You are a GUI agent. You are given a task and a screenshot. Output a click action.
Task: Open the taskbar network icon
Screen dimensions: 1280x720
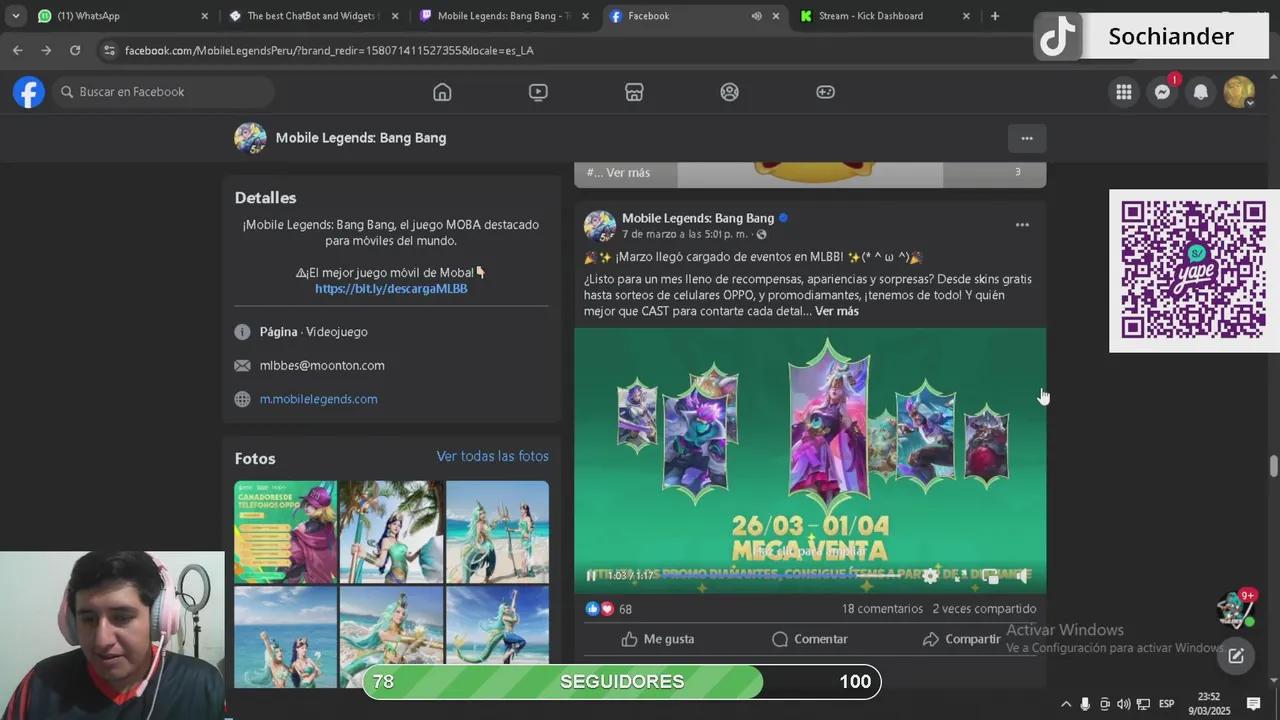click(x=1143, y=704)
